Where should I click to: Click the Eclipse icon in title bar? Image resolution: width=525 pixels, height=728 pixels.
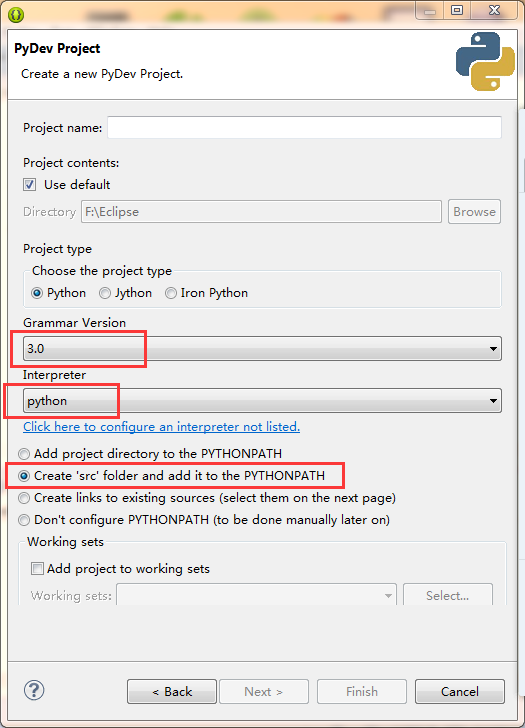point(16,15)
